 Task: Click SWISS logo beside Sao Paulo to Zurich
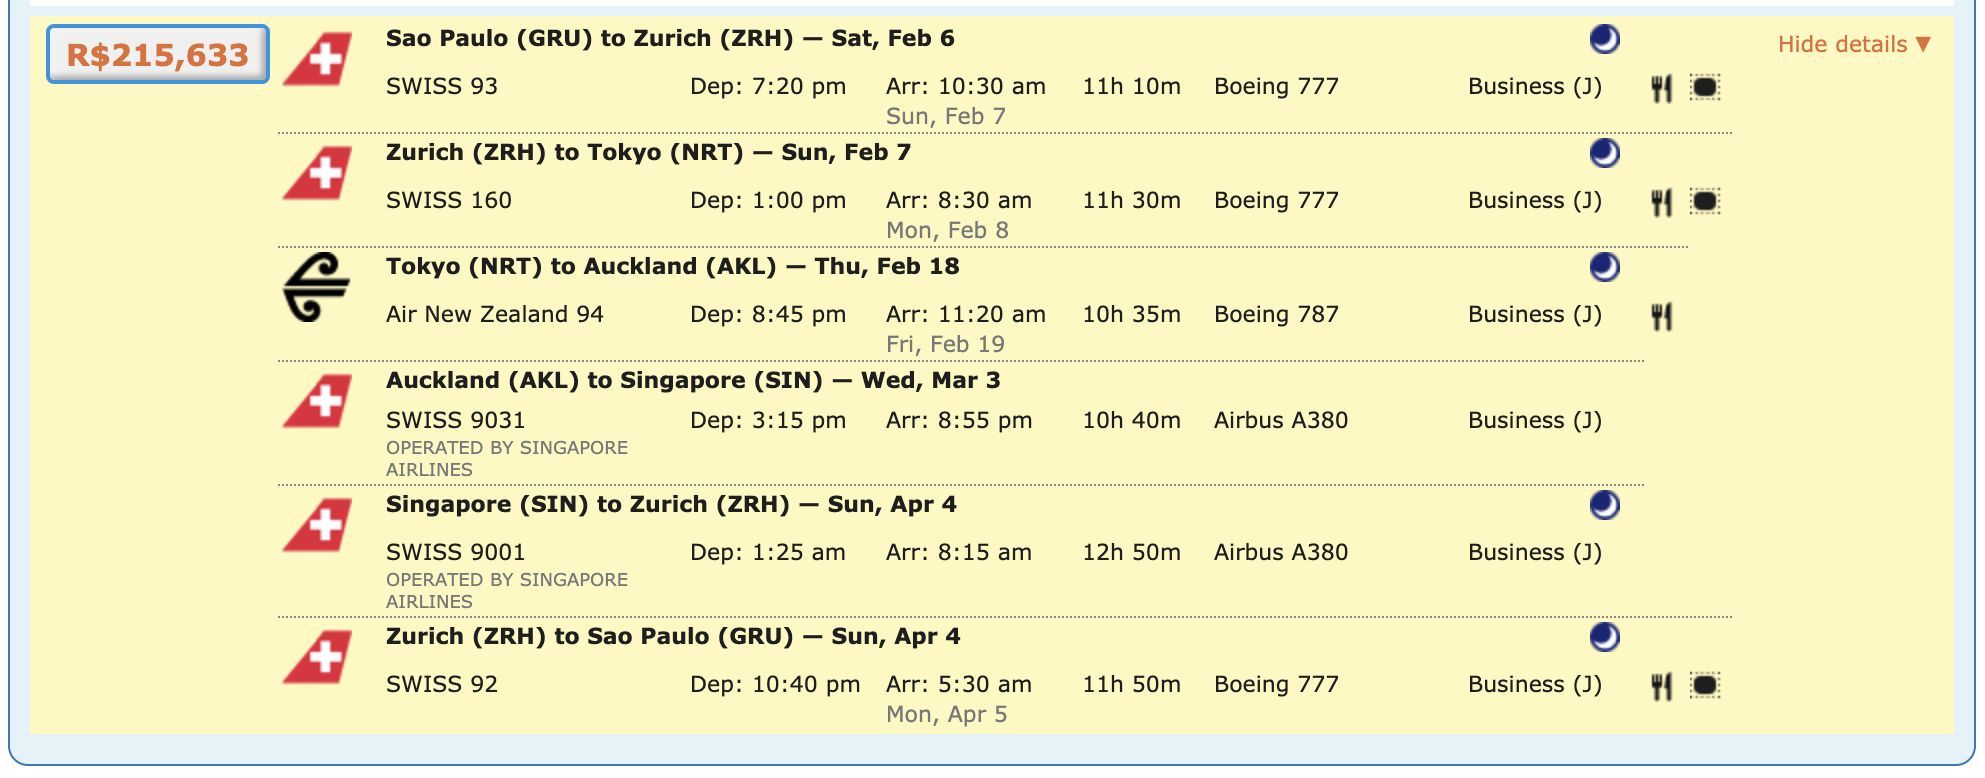[317, 60]
